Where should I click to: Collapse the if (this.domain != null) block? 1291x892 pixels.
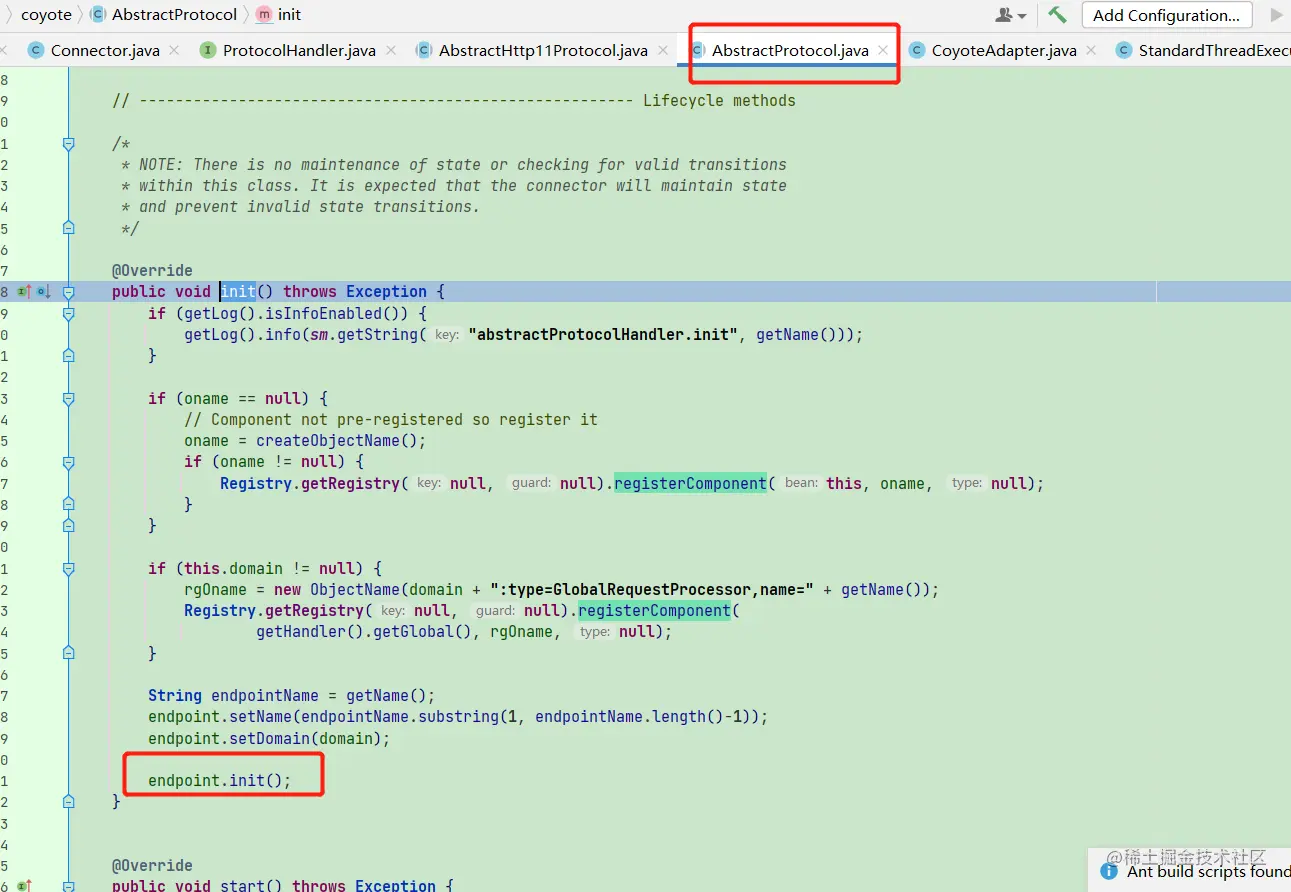(x=68, y=568)
